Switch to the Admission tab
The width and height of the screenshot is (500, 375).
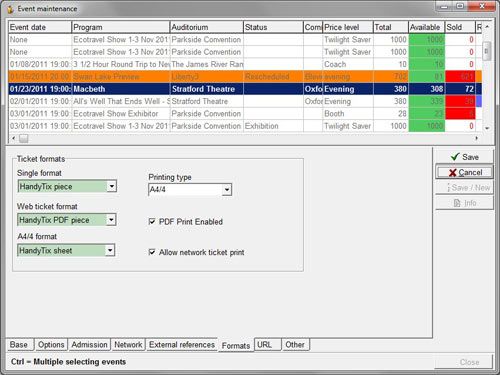(89, 345)
